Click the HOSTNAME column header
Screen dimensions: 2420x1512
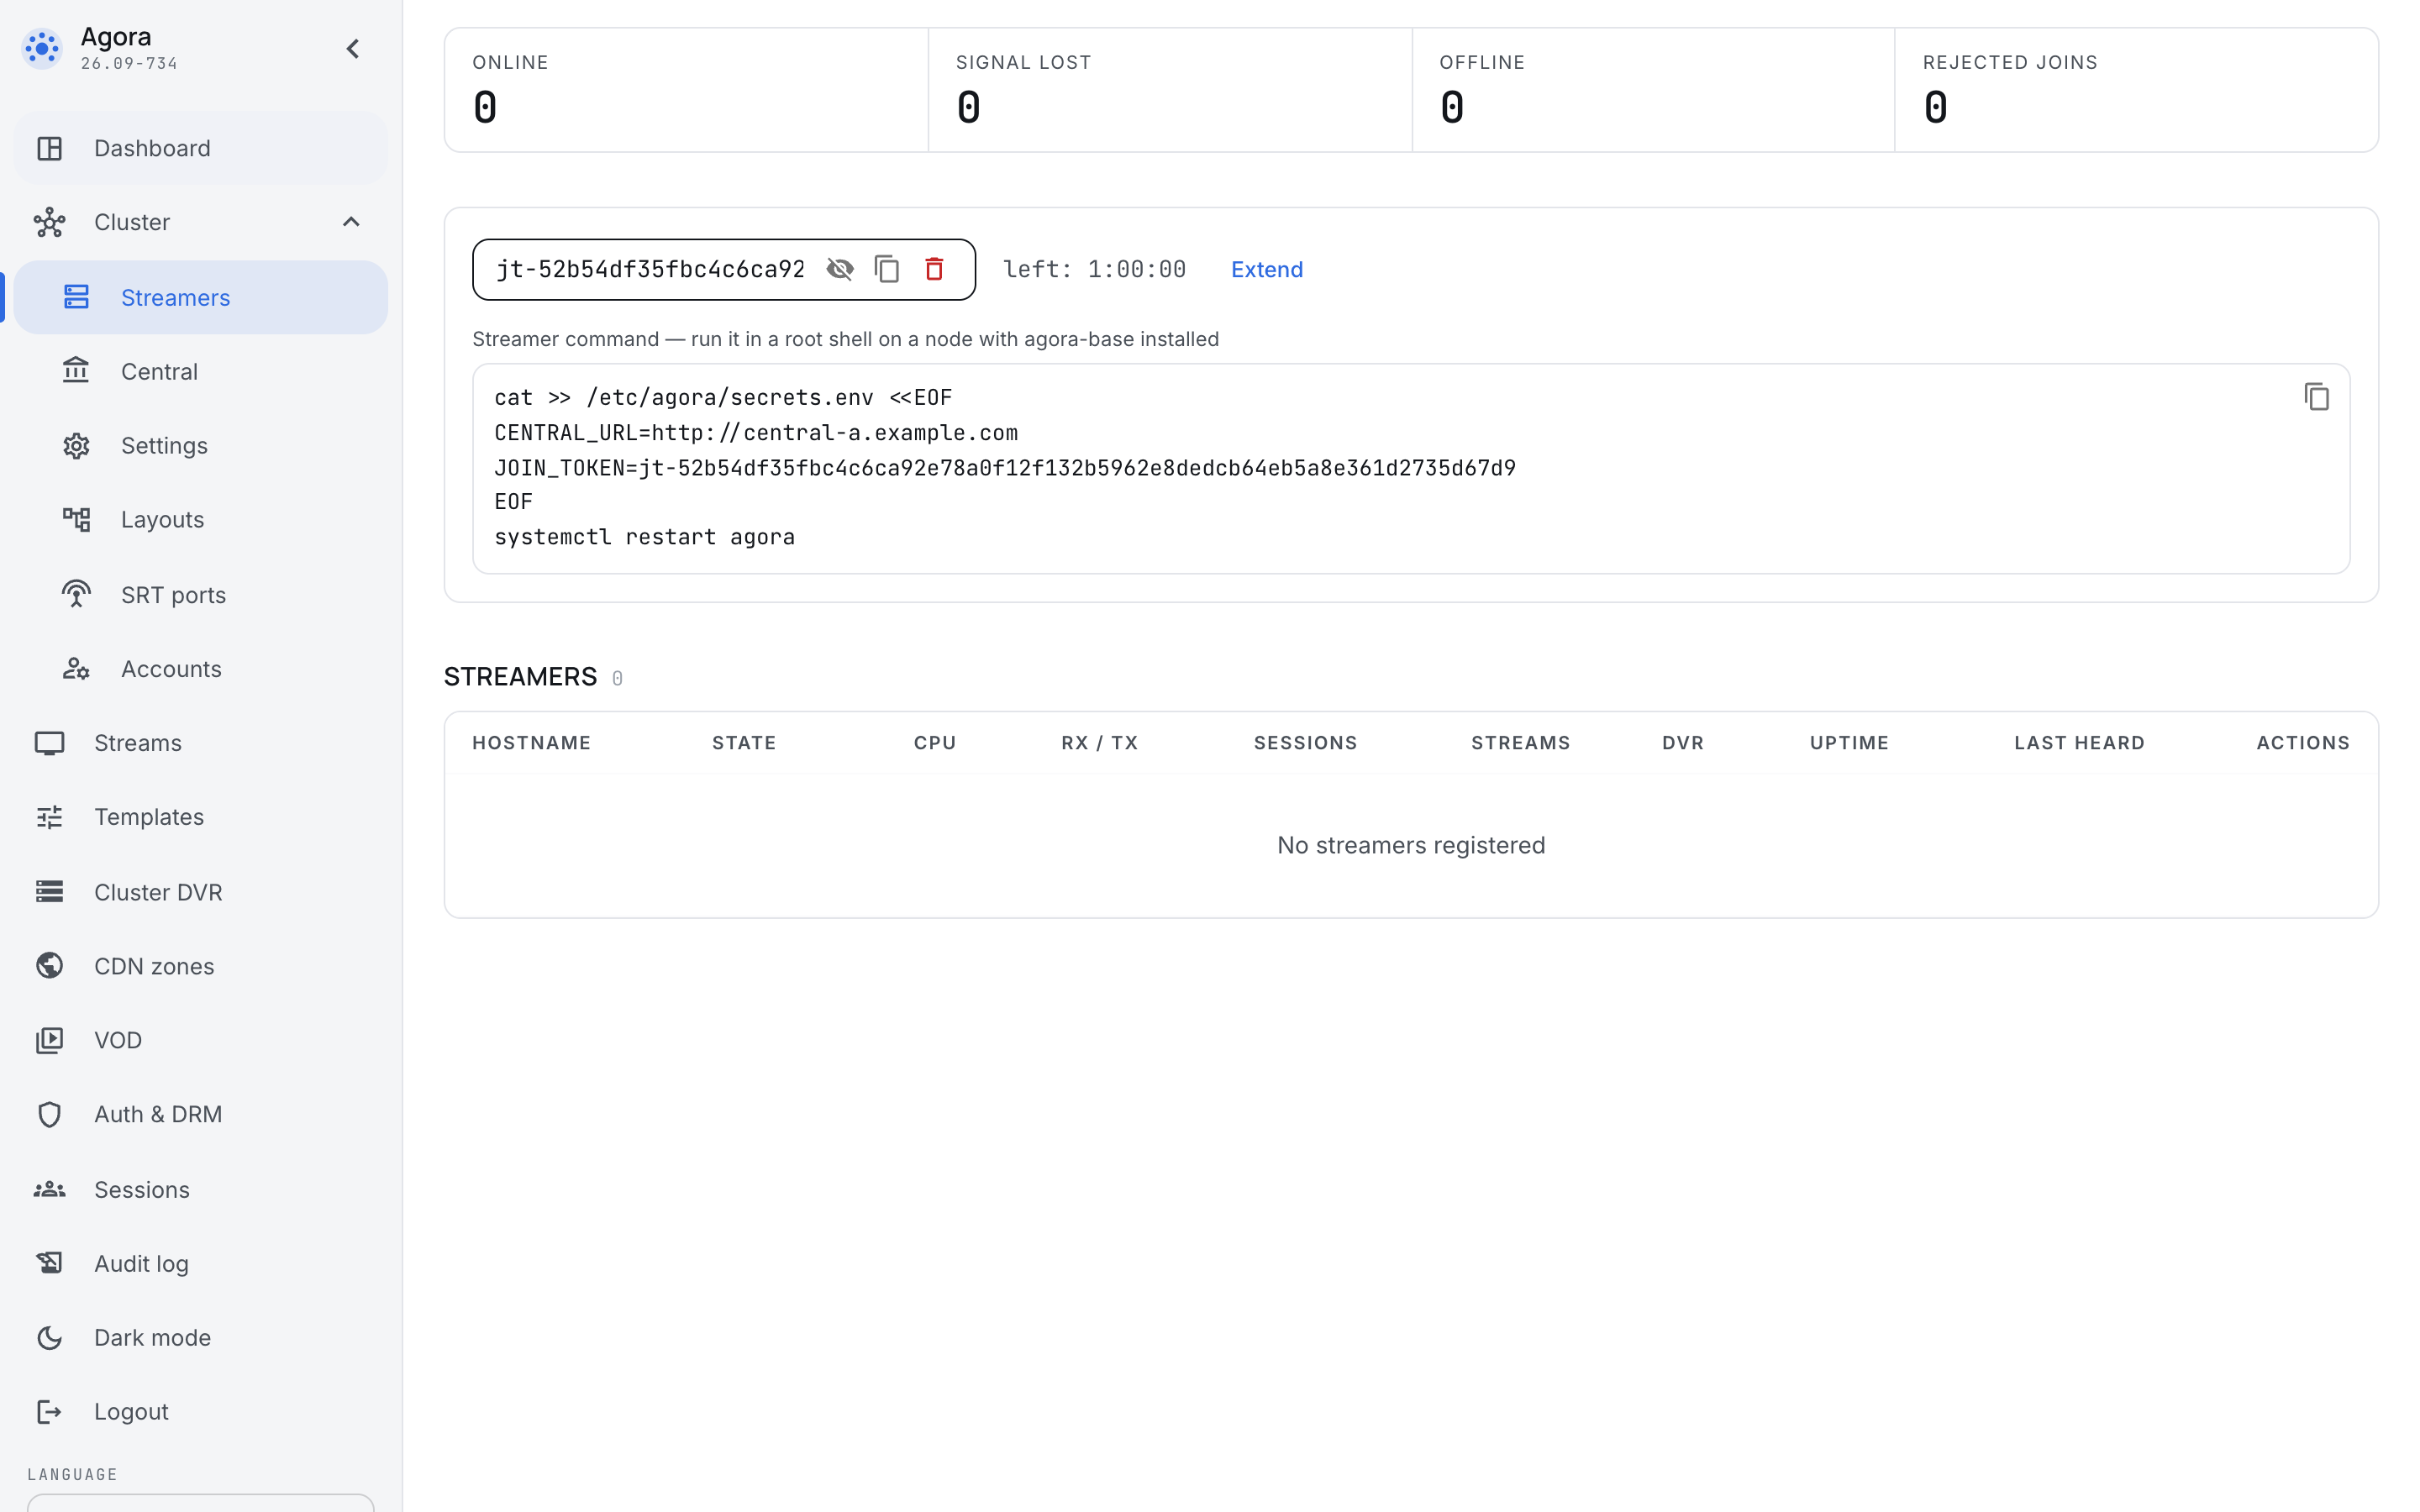click(x=531, y=742)
